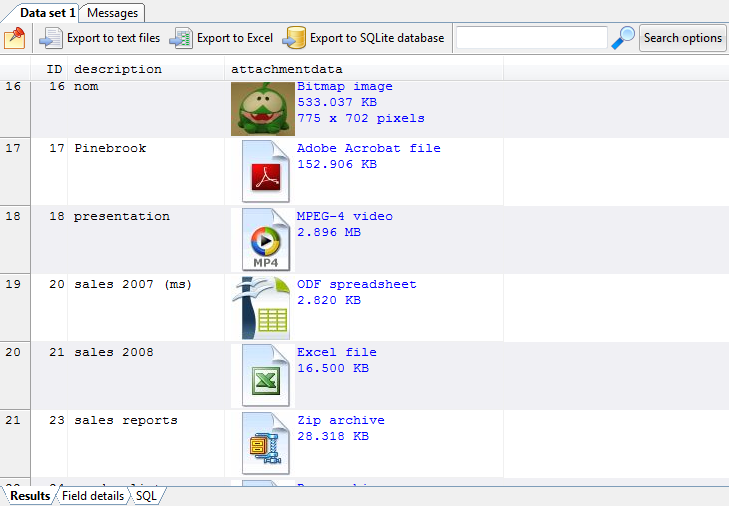Select row header 19

coord(15,307)
